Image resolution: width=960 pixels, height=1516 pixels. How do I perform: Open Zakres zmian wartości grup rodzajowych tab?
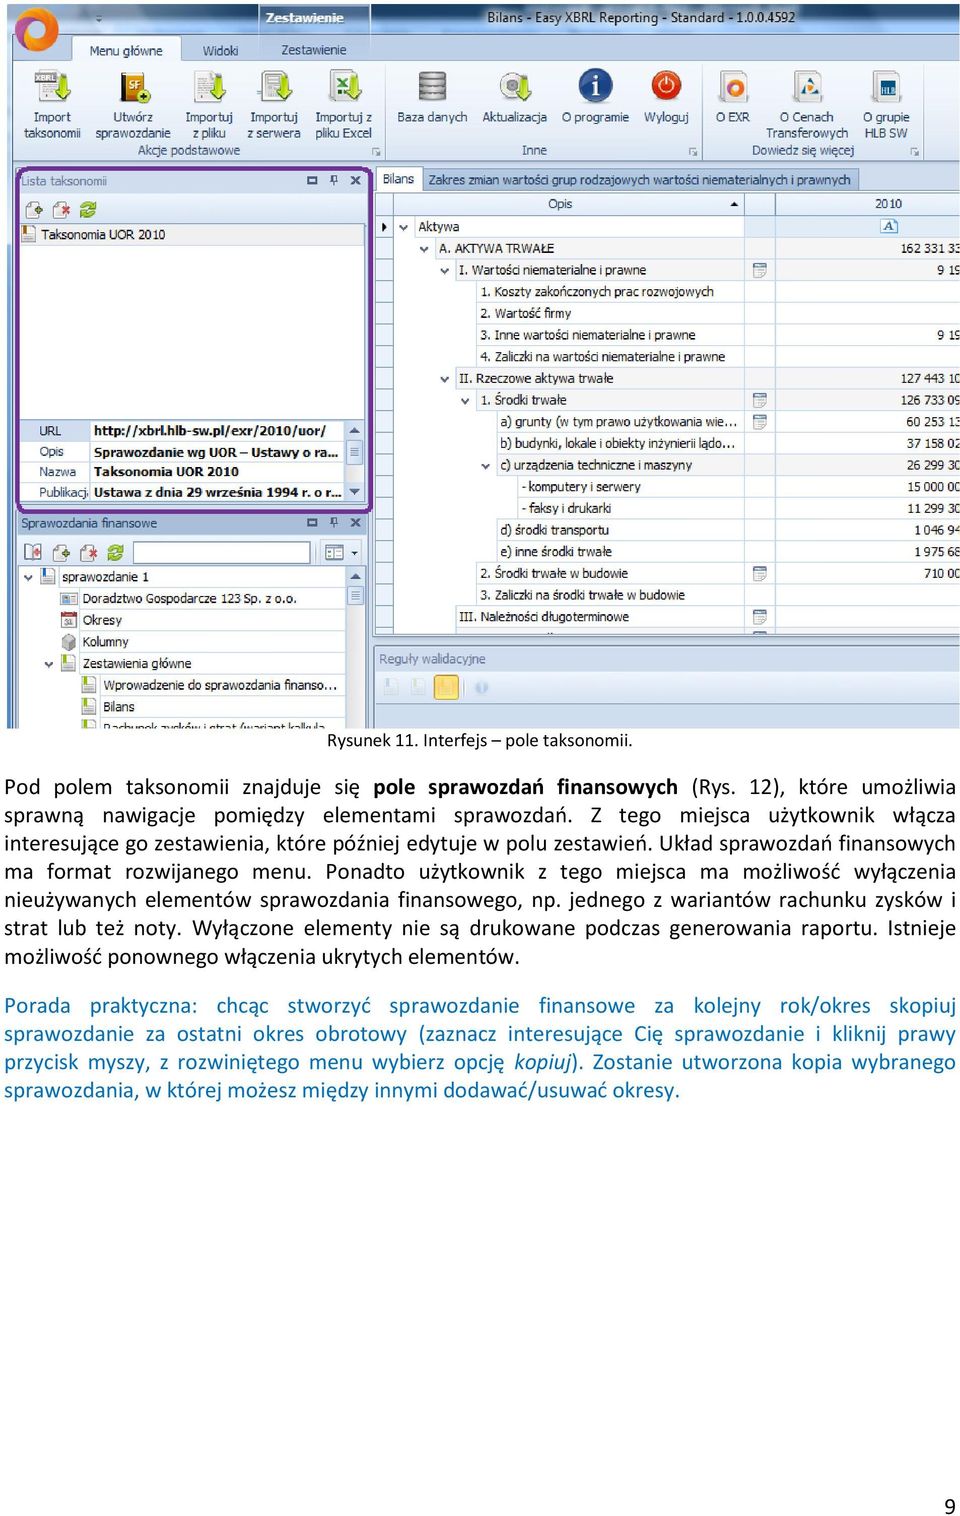639,180
